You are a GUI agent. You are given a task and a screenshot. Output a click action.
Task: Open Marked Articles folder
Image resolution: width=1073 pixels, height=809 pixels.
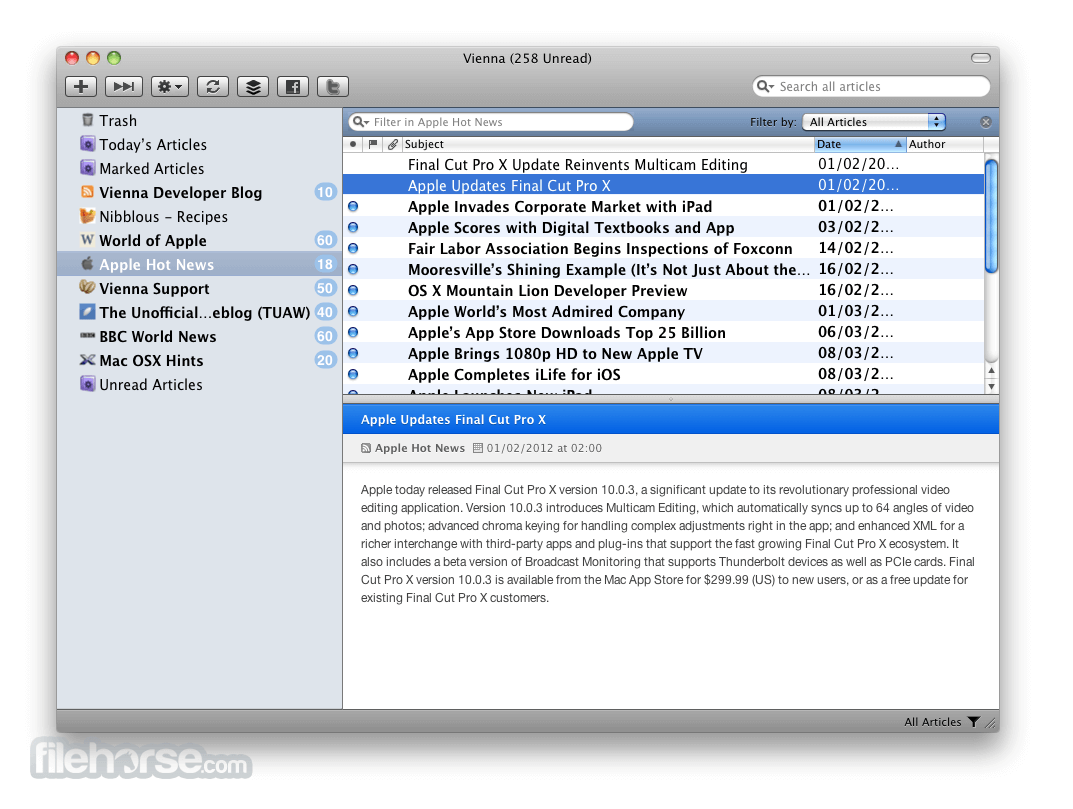[x=199, y=168]
